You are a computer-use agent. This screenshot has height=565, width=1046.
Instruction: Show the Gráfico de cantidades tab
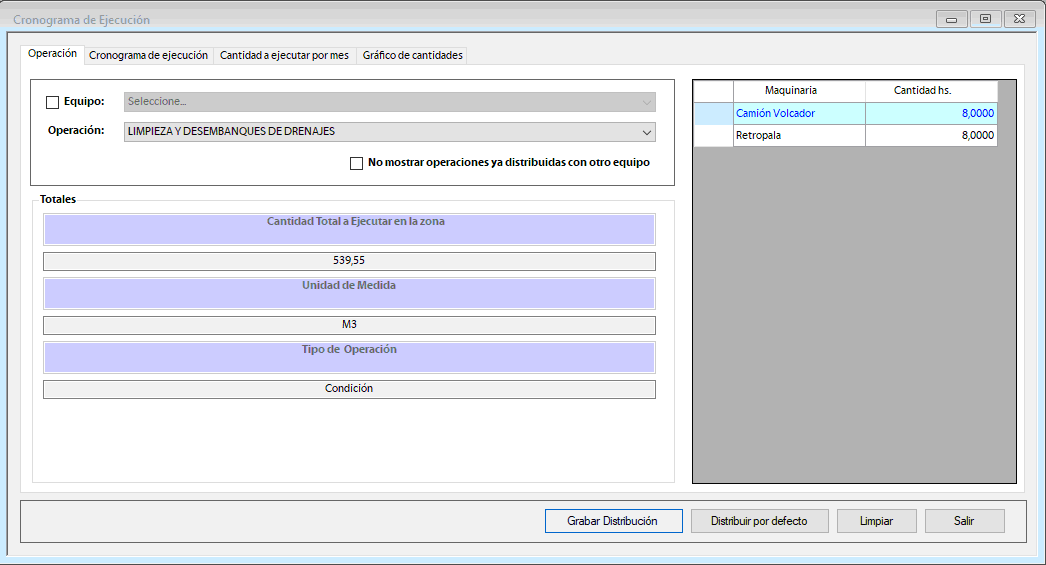tap(412, 56)
